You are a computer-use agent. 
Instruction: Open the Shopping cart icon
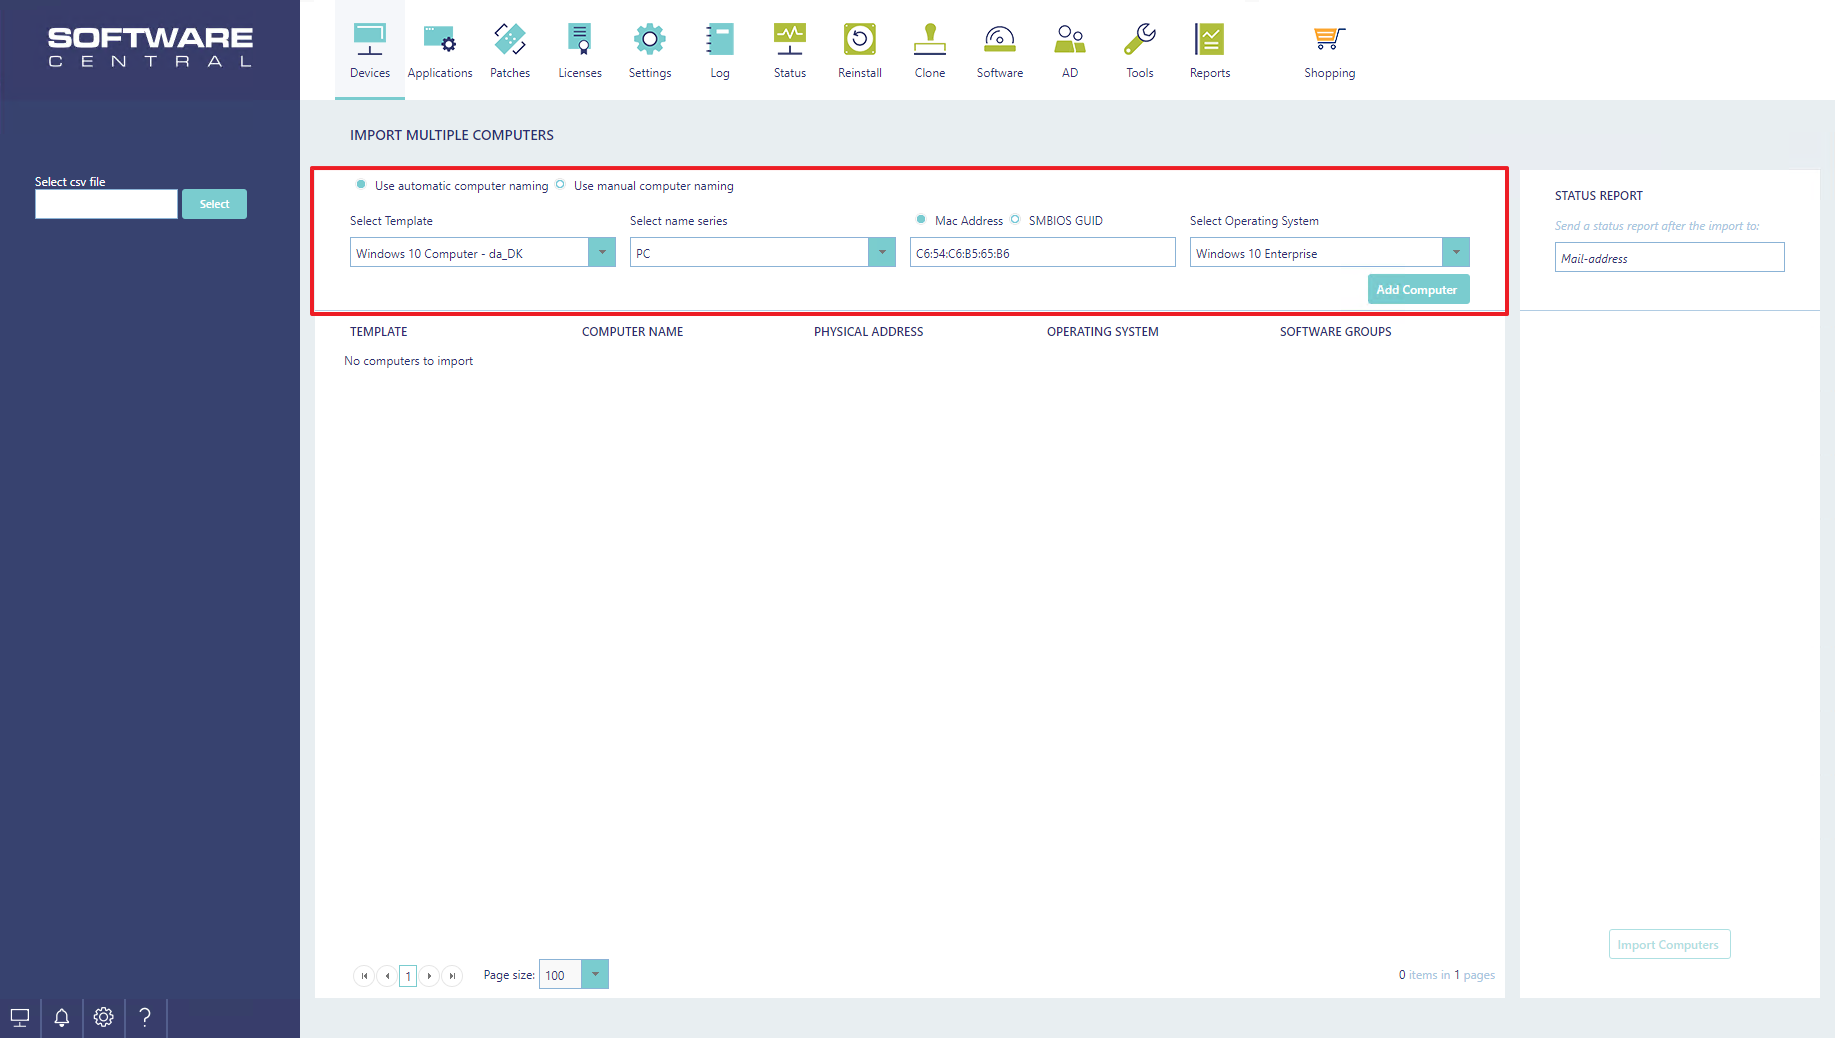click(1329, 40)
